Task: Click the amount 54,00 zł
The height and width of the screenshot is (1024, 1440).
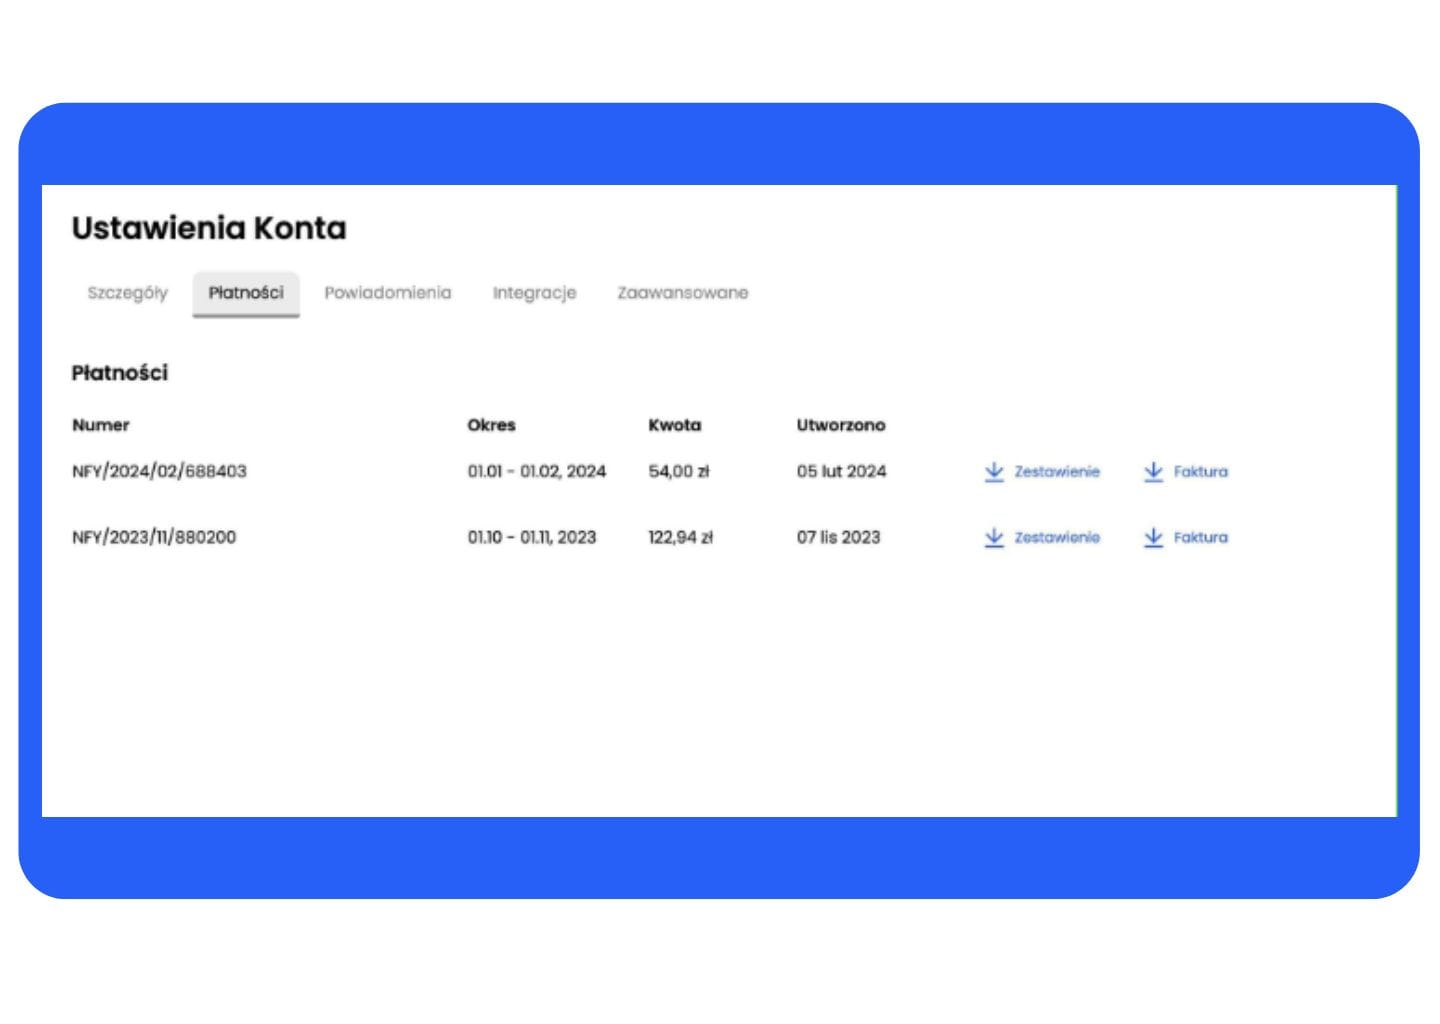Action: coord(679,472)
